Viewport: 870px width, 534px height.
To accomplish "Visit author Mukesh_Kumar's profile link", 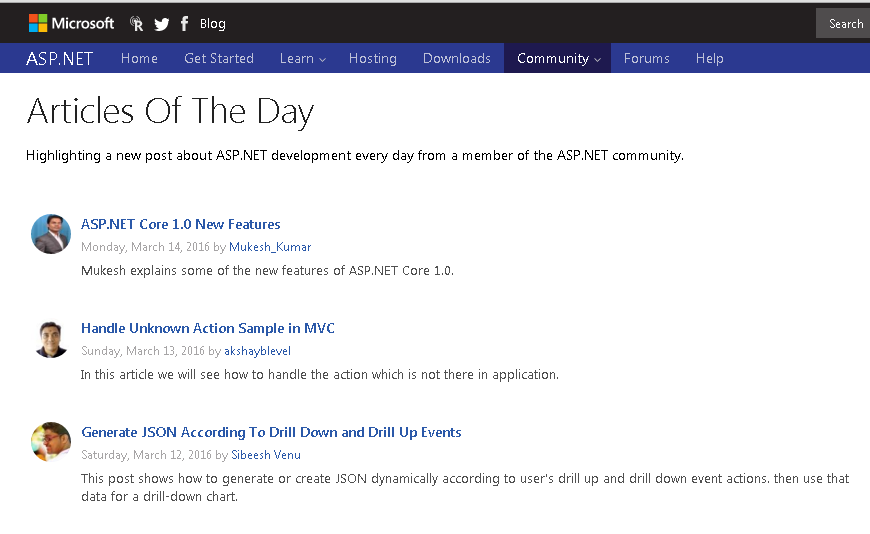I will tap(270, 247).
